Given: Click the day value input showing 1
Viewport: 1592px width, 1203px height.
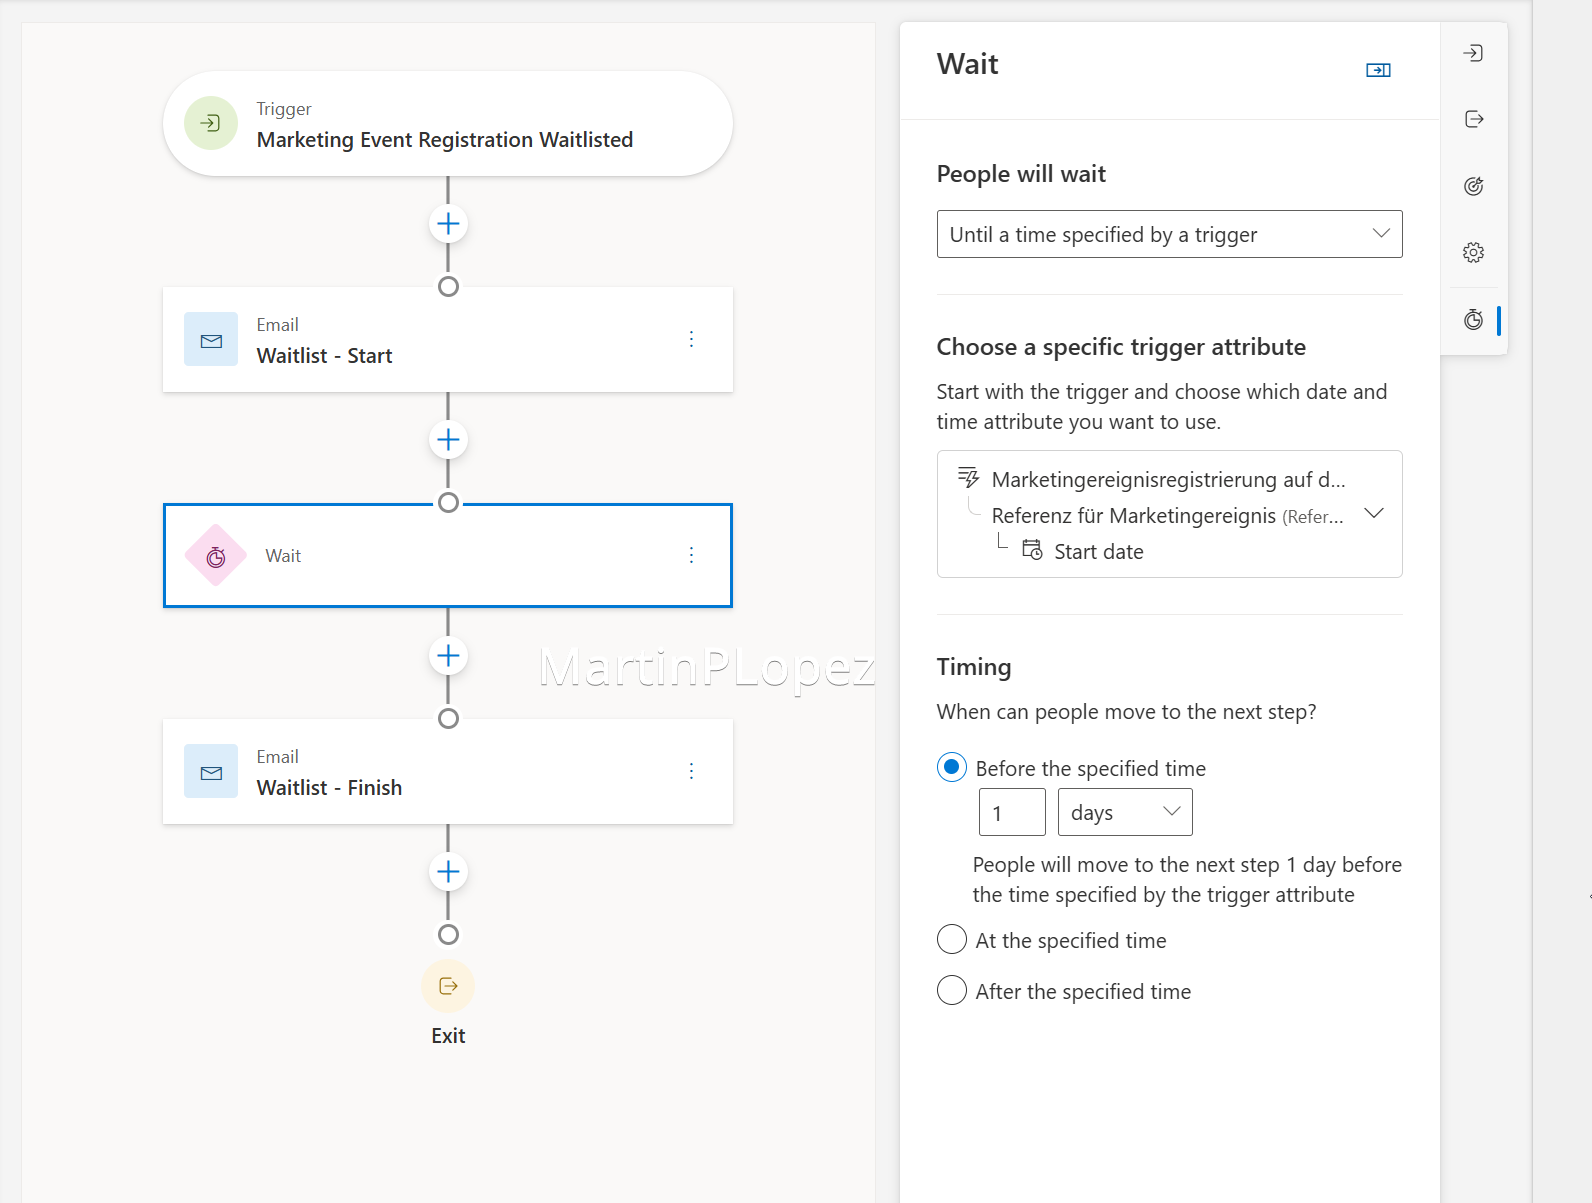Looking at the screenshot, I should pos(1011,812).
